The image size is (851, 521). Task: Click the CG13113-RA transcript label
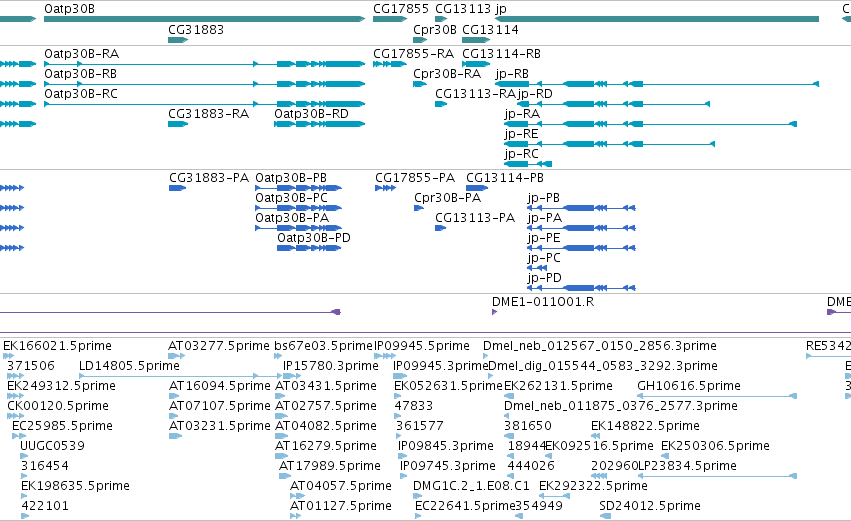[x=475, y=94]
